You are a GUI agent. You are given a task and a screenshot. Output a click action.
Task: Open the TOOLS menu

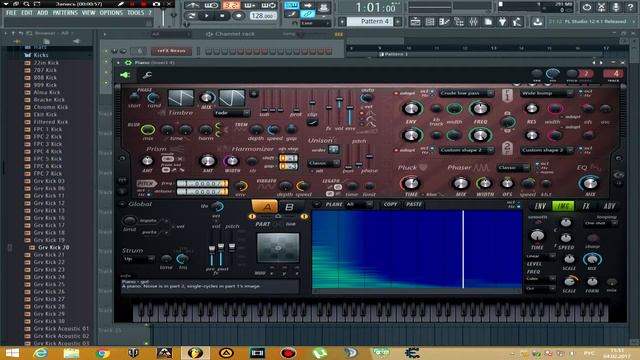136,13
